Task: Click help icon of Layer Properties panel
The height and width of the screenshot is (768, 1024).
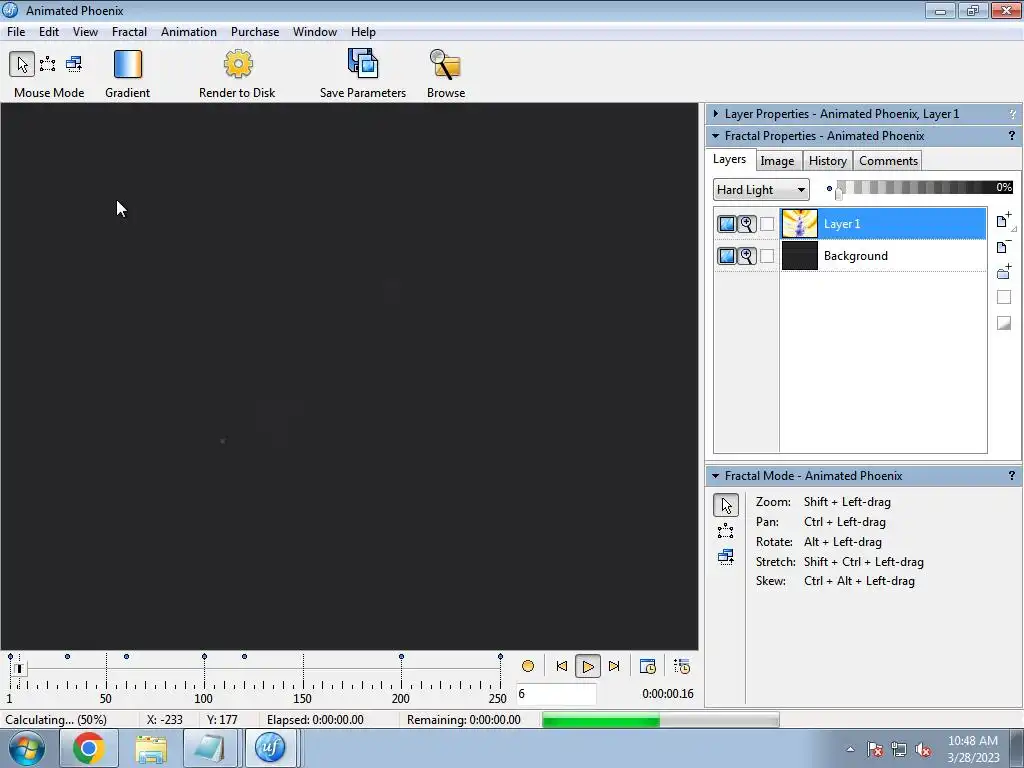Action: click(x=1012, y=114)
